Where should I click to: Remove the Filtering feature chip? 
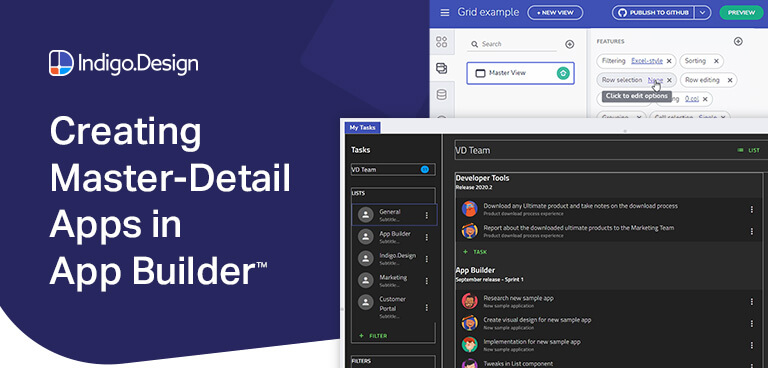pos(670,61)
